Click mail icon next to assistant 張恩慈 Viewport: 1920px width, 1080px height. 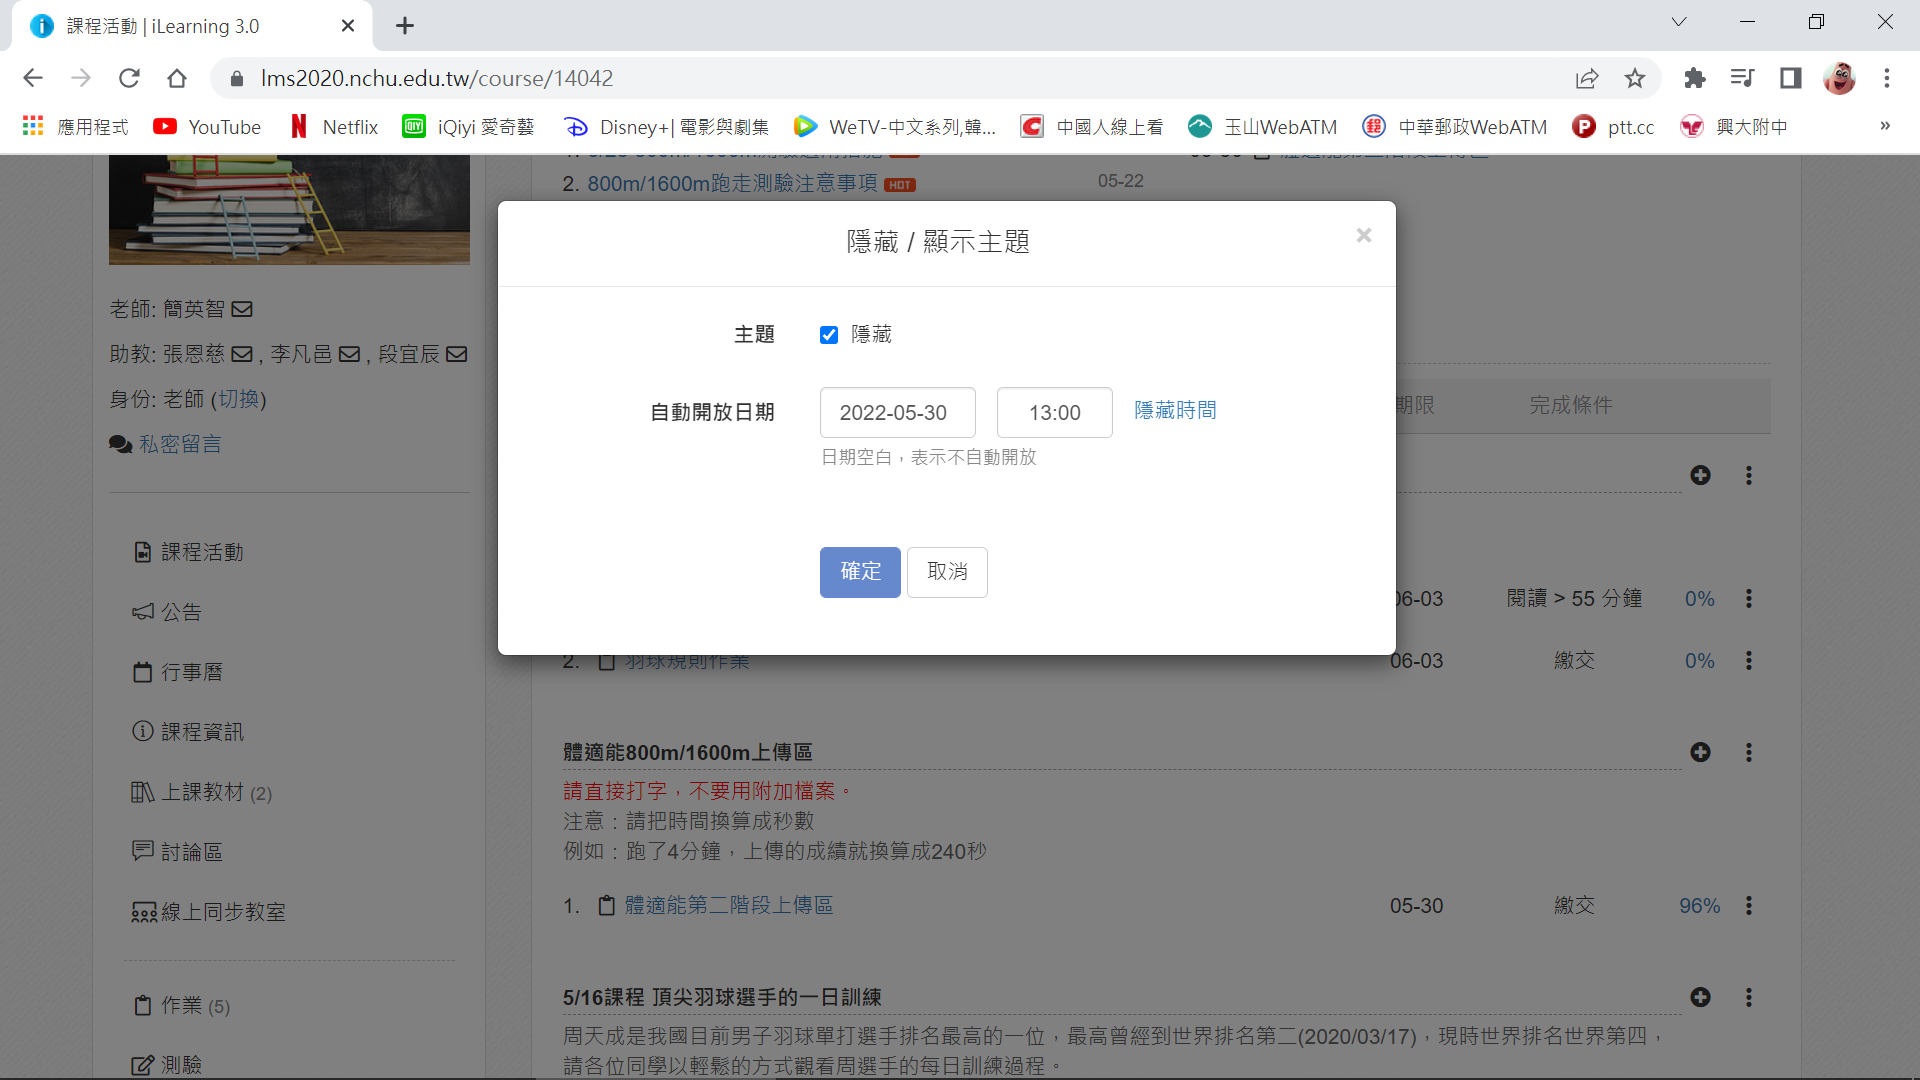(x=242, y=354)
